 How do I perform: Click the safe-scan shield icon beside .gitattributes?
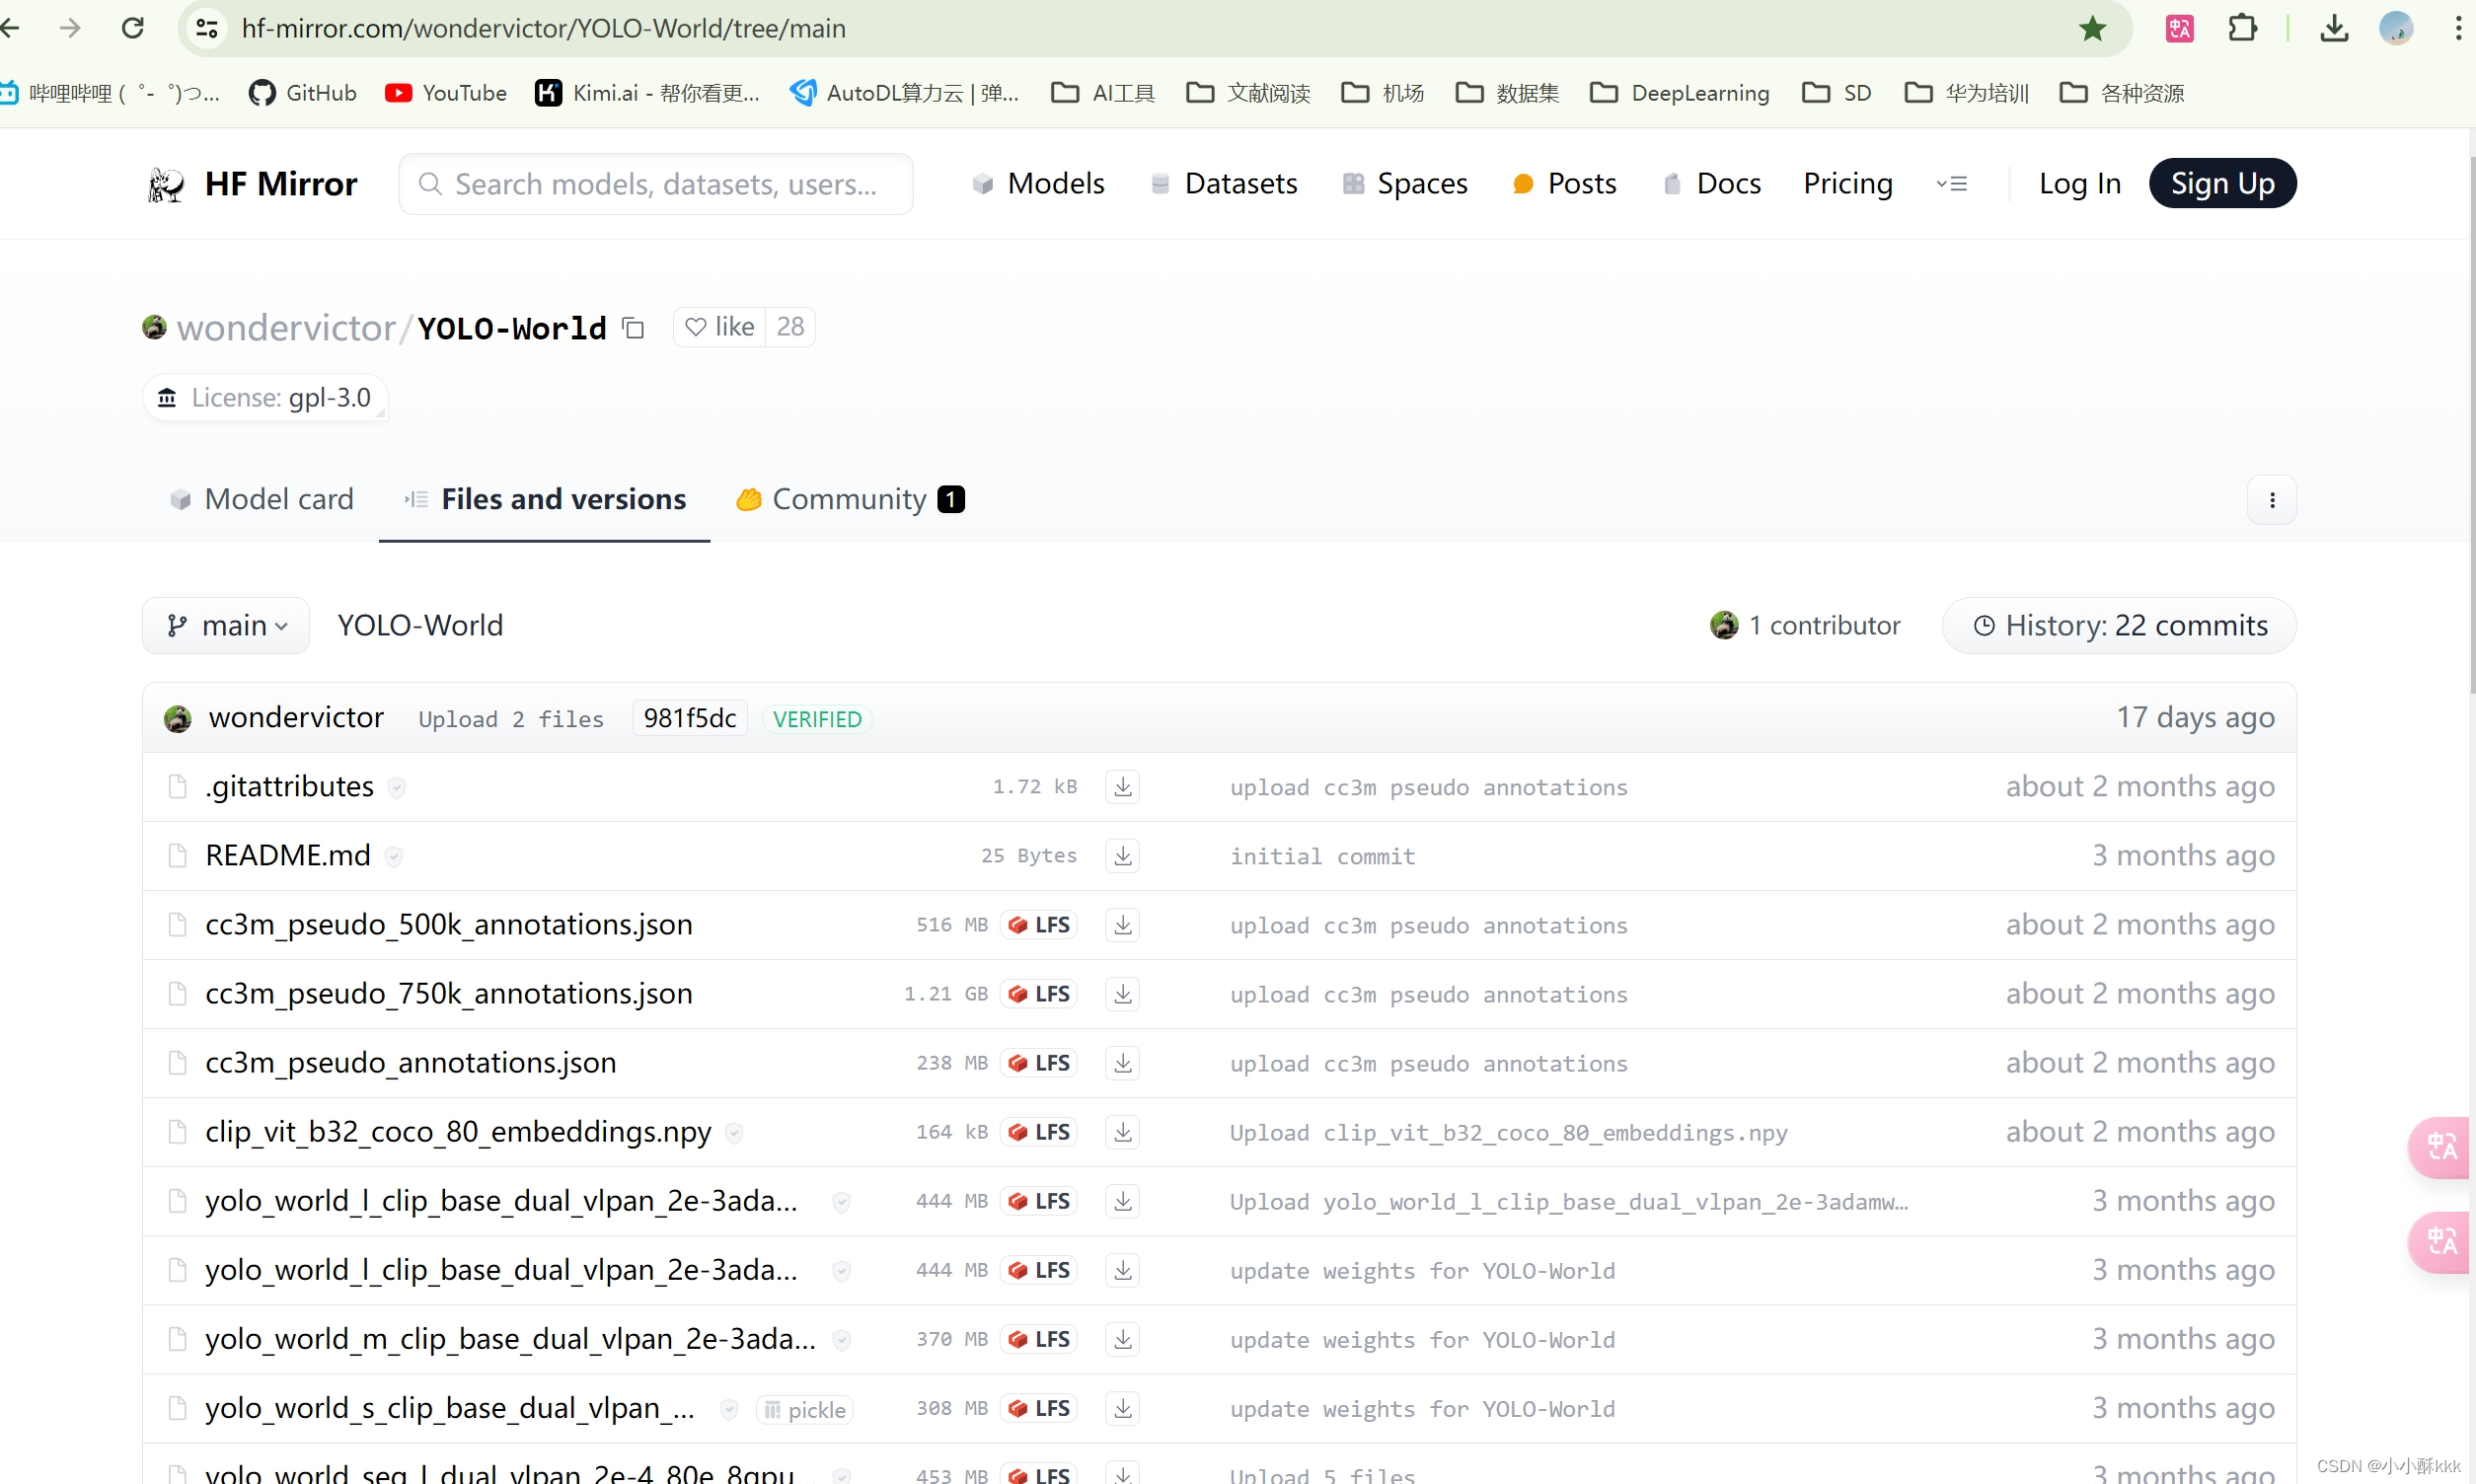point(397,788)
